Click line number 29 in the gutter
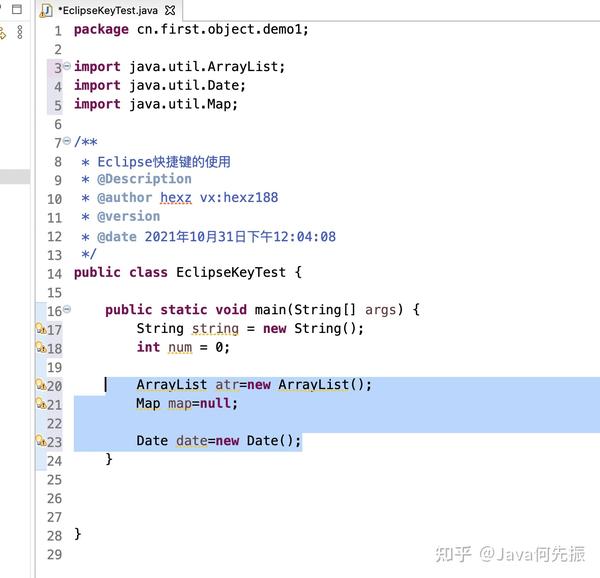This screenshot has width=600, height=578. pos(54,555)
